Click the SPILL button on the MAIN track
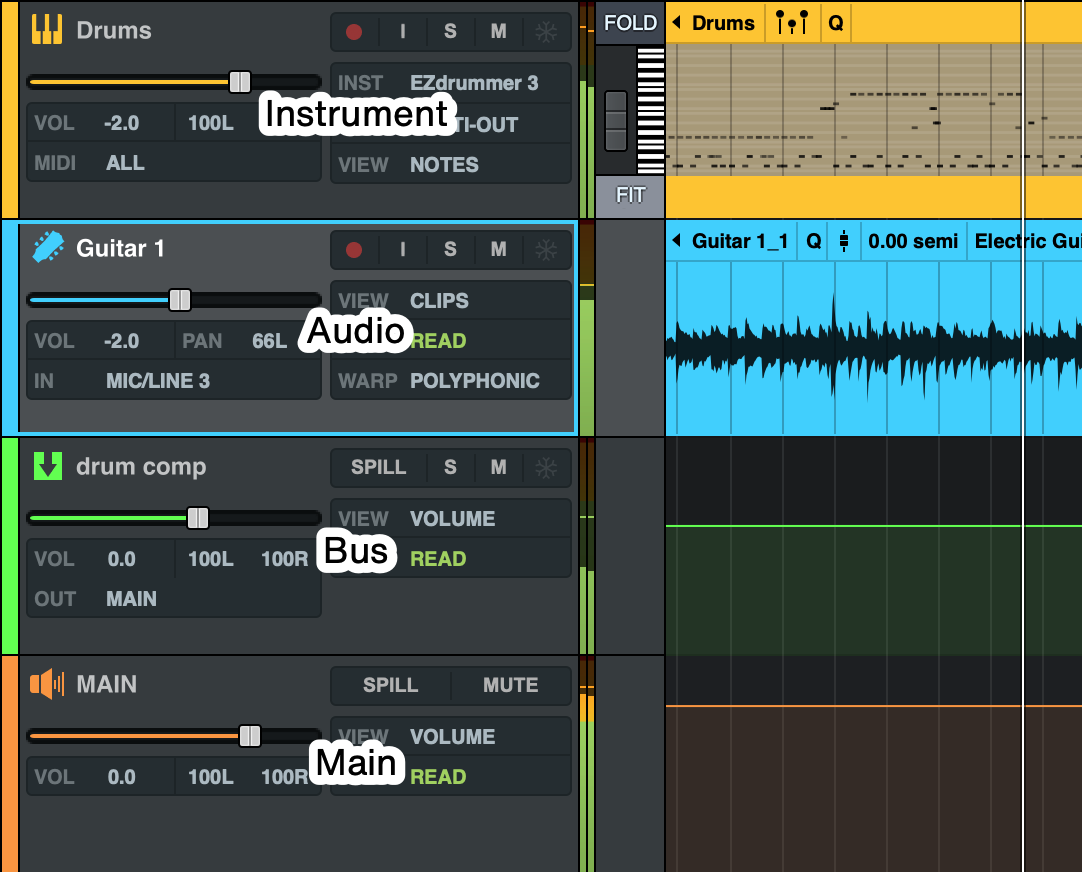 tap(390, 685)
